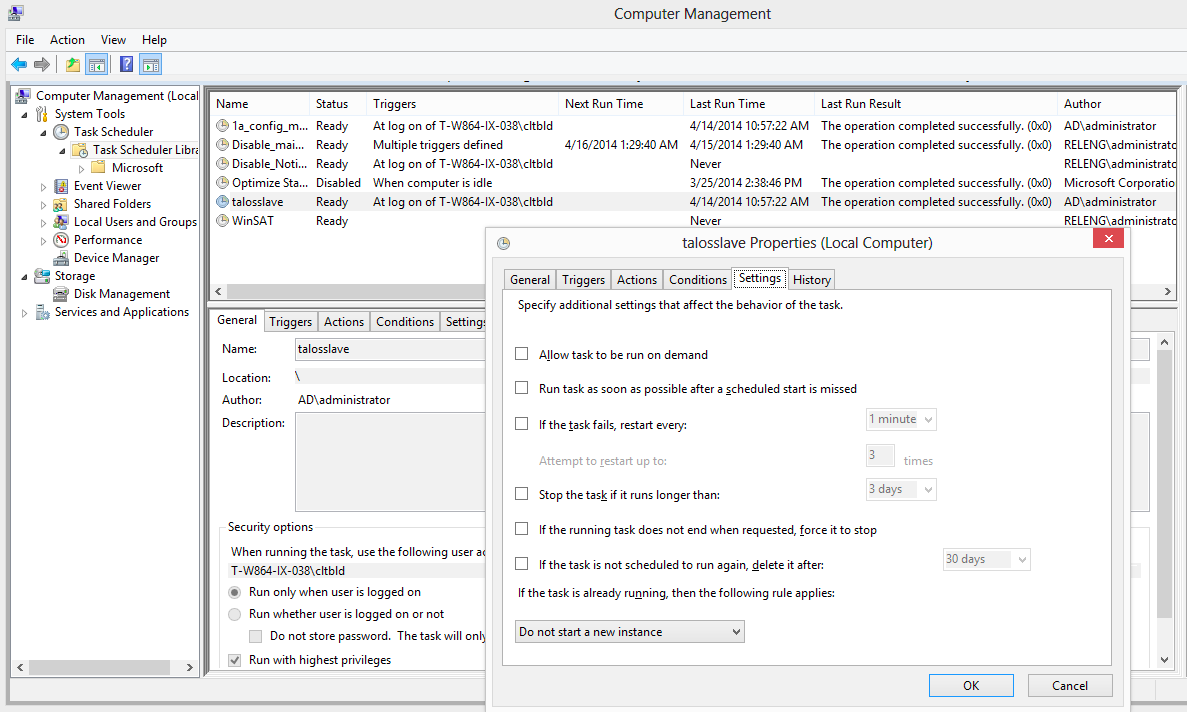The height and width of the screenshot is (712, 1187).
Task: Click the Cancel button
Action: pos(1070,686)
